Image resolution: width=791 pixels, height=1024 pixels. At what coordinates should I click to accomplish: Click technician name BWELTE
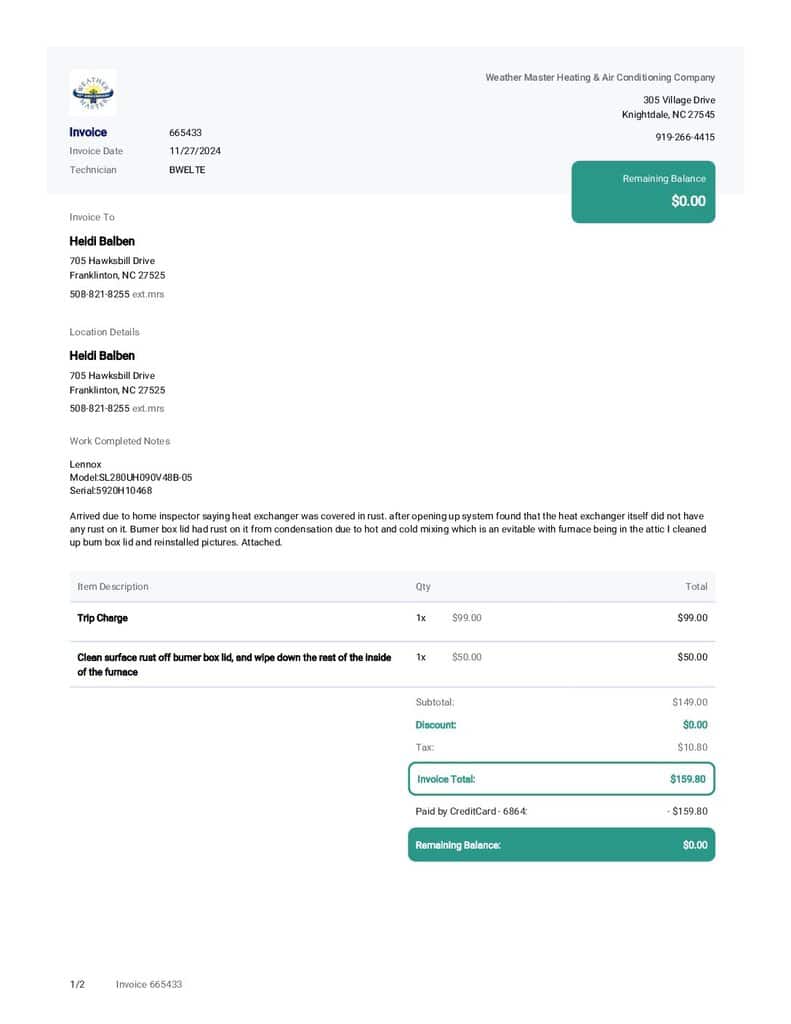(x=187, y=170)
